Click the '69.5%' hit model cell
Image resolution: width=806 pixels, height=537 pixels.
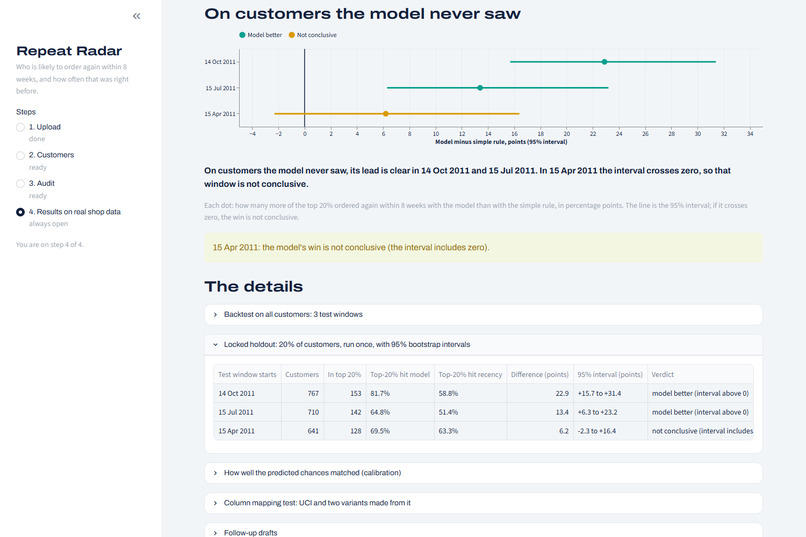point(400,431)
